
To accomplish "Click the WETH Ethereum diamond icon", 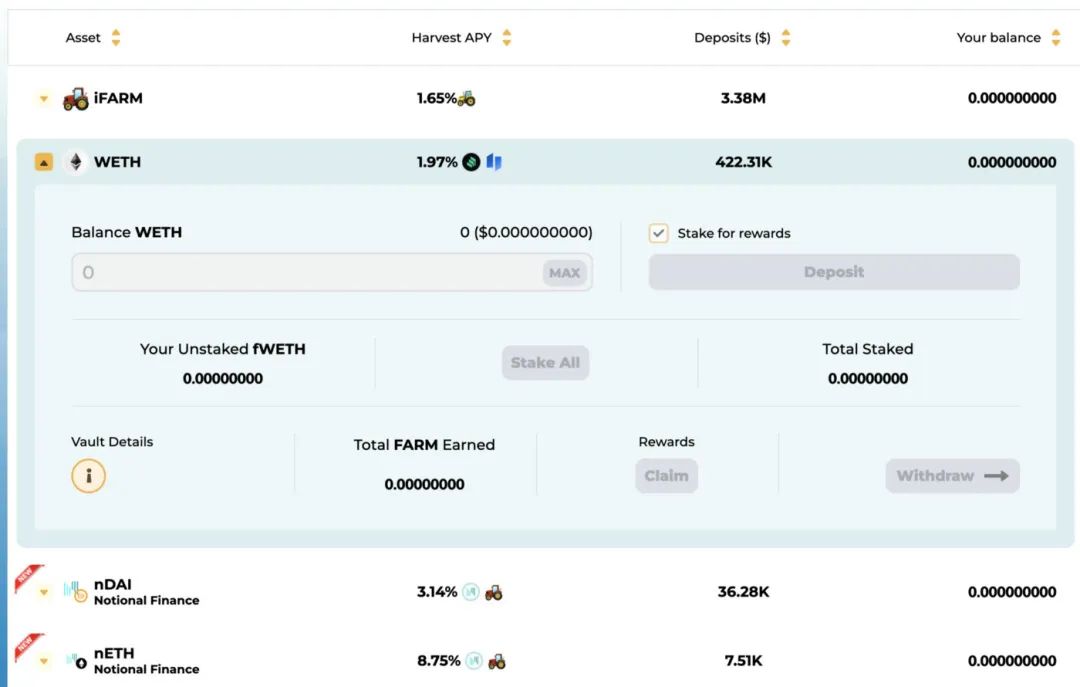I will pyautogui.click(x=76, y=162).
